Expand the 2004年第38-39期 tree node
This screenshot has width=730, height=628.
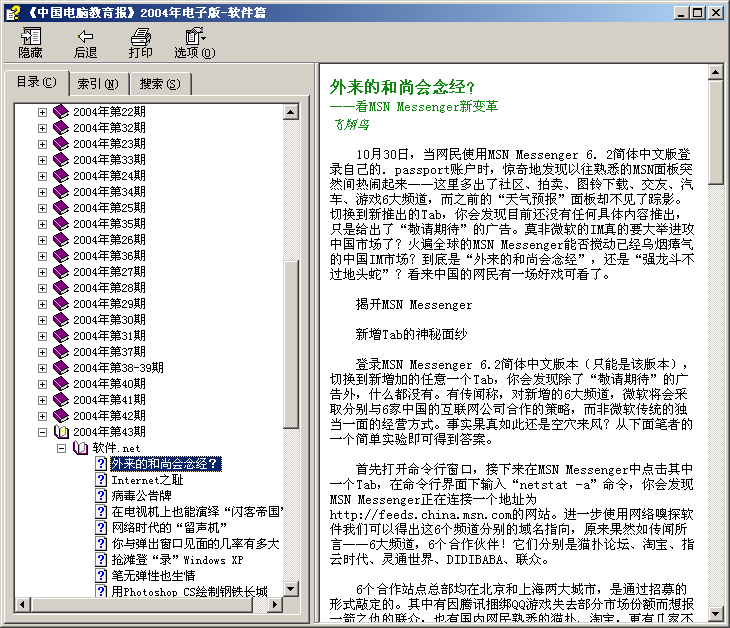pyautogui.click(x=42, y=368)
